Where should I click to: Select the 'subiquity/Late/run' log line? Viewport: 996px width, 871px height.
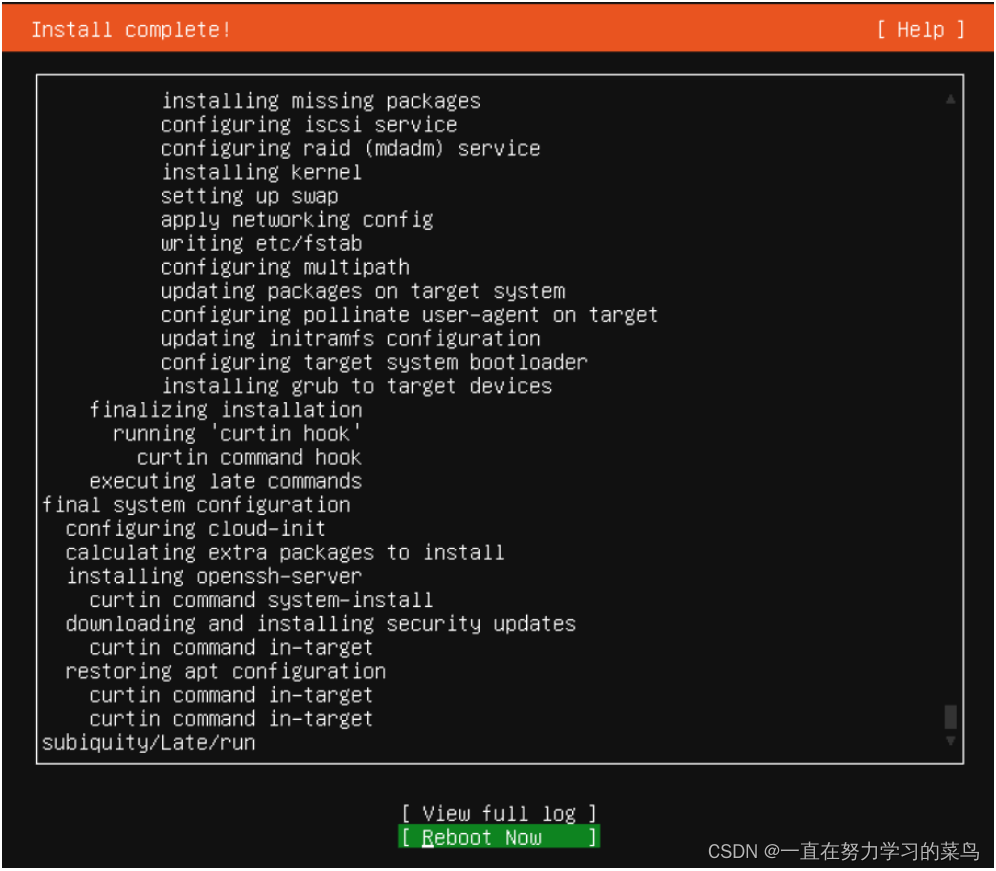[148, 743]
